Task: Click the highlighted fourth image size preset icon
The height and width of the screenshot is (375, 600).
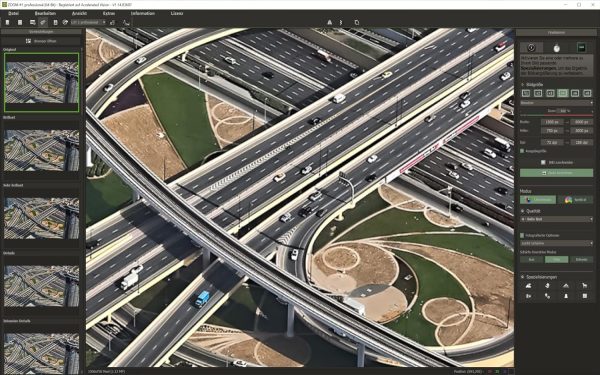Action: pos(562,93)
